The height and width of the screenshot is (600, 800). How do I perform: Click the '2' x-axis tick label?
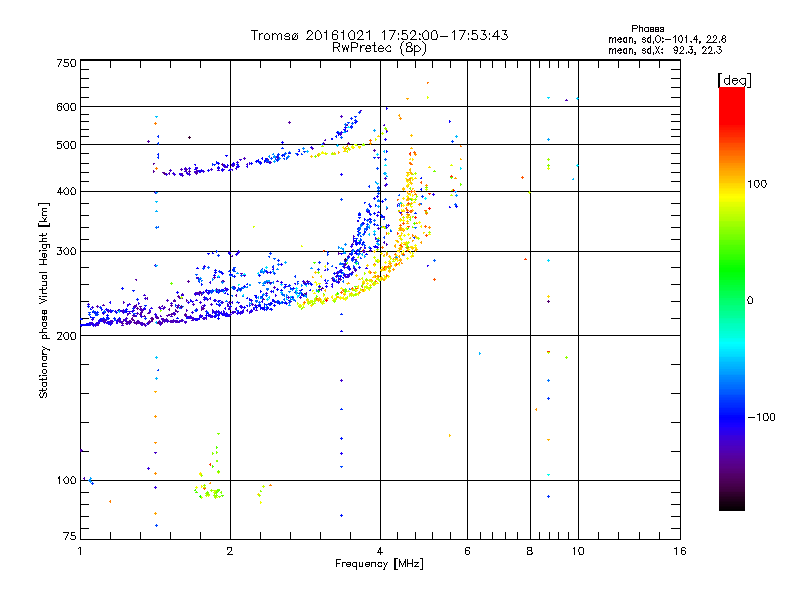pyautogui.click(x=230, y=551)
